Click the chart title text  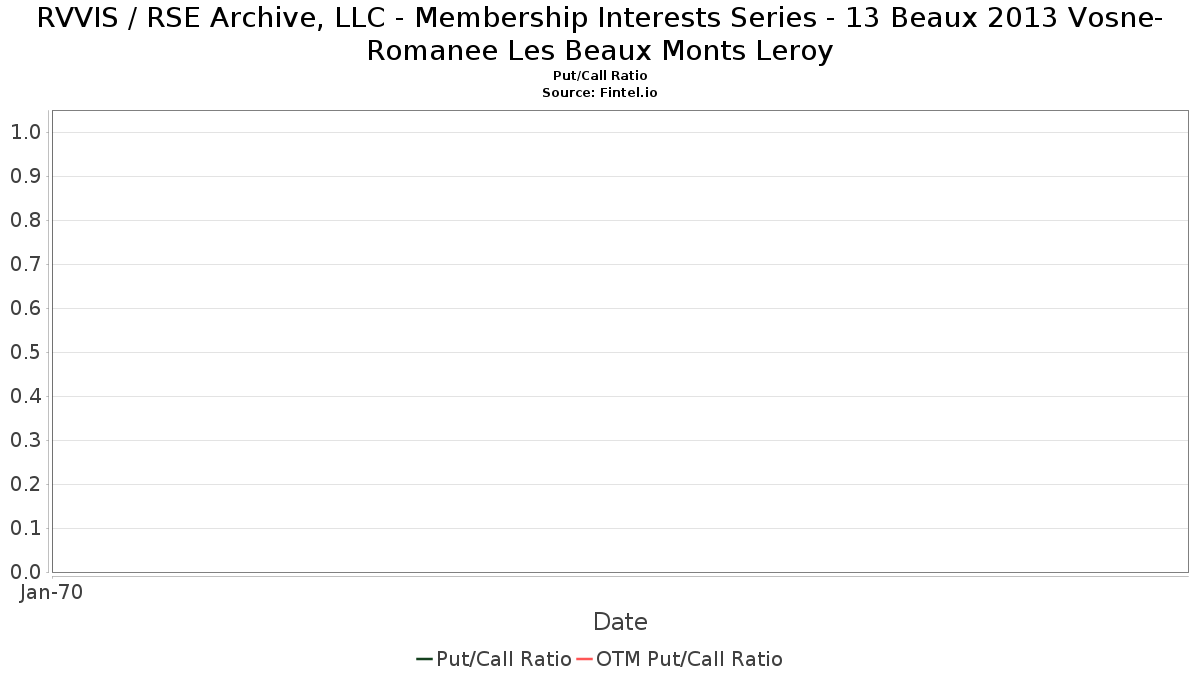tap(600, 33)
